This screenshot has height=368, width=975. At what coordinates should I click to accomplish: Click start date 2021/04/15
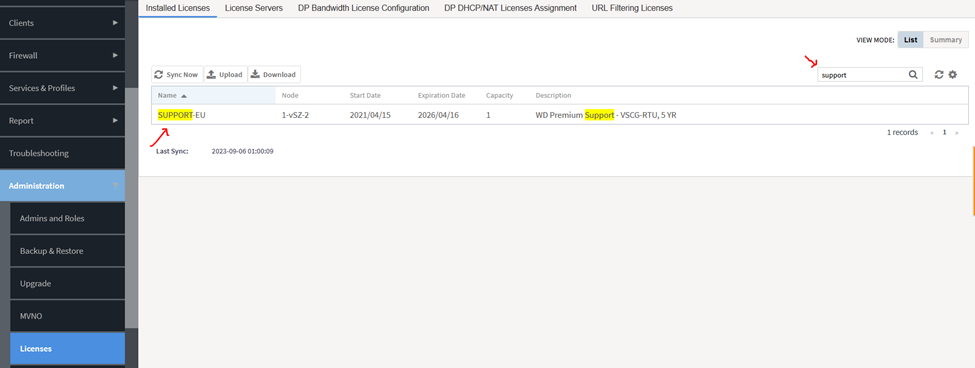[370, 115]
